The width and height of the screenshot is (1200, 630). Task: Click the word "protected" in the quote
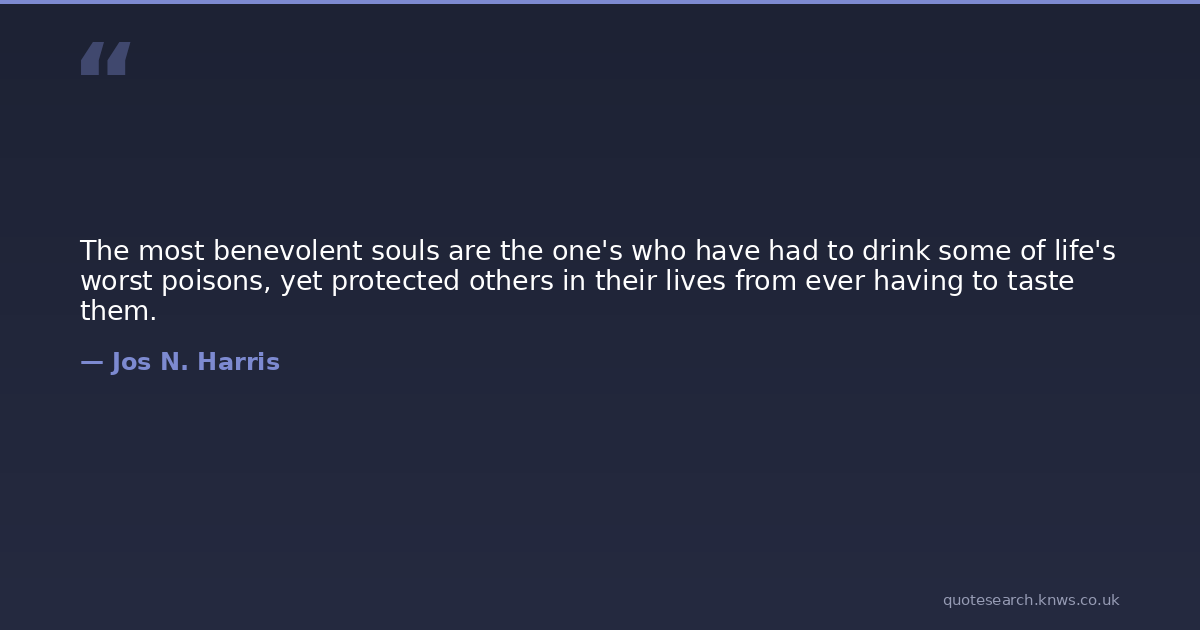pyautogui.click(x=396, y=282)
